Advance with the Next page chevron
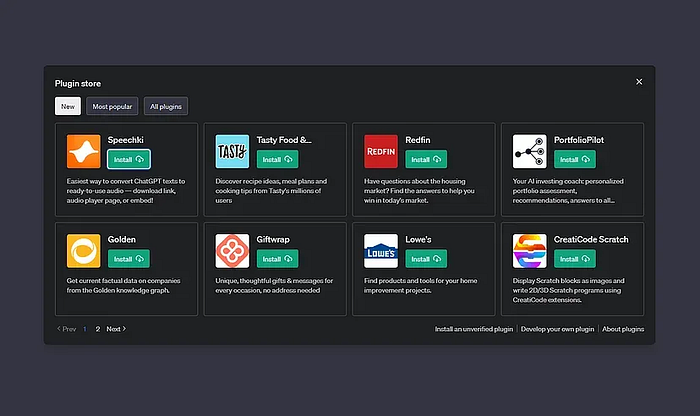The width and height of the screenshot is (700, 416). pyautogui.click(x=116, y=329)
